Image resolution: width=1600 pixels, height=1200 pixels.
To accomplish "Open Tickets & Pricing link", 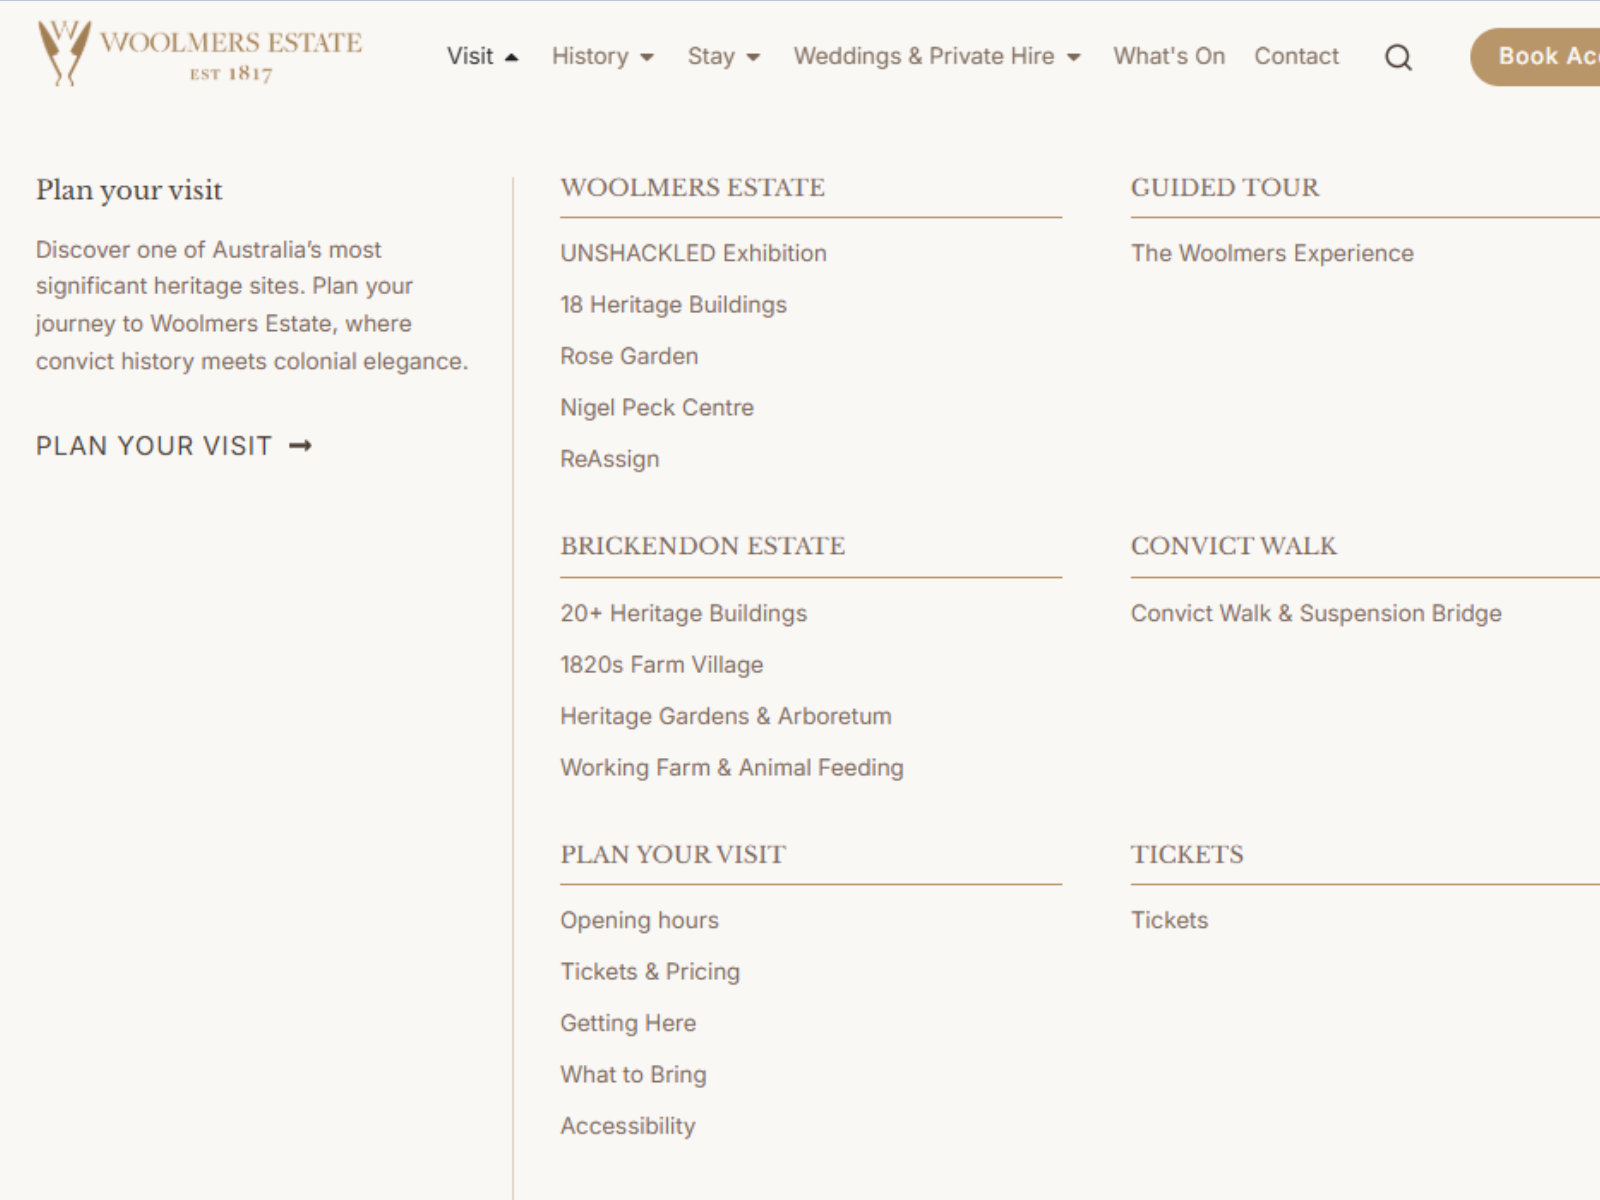I will click(x=650, y=972).
